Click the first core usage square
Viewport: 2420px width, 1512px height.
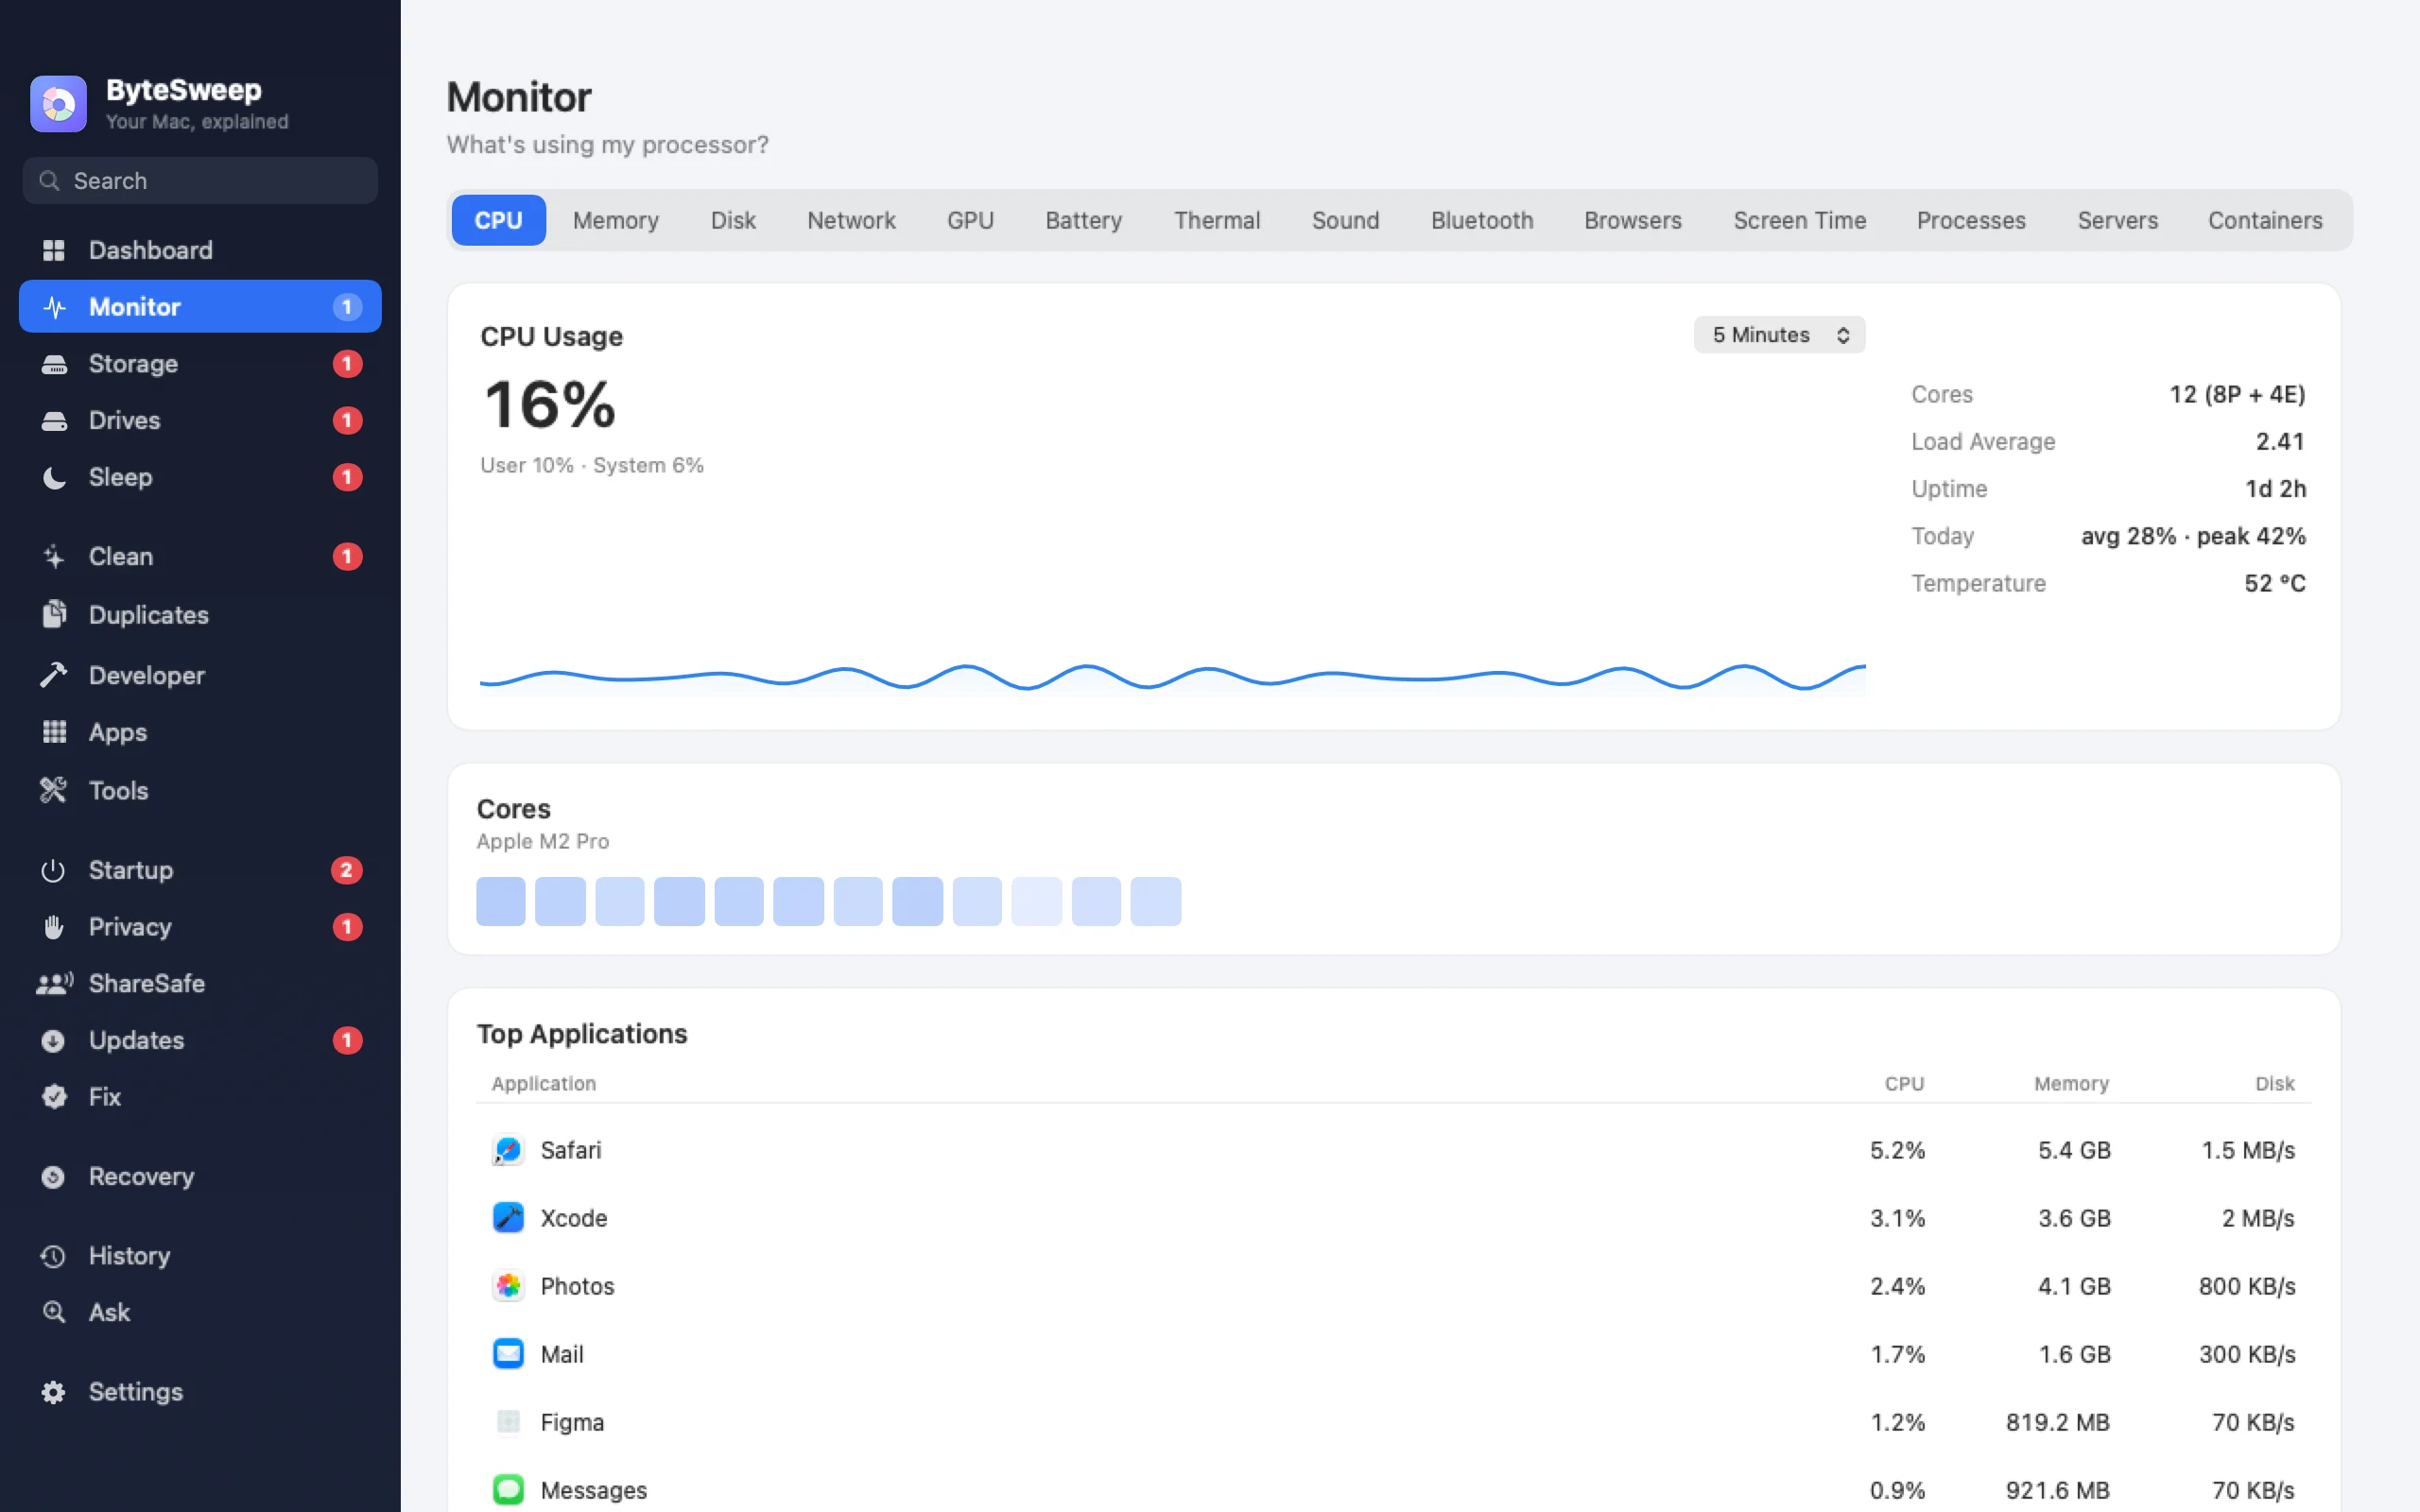(500, 901)
